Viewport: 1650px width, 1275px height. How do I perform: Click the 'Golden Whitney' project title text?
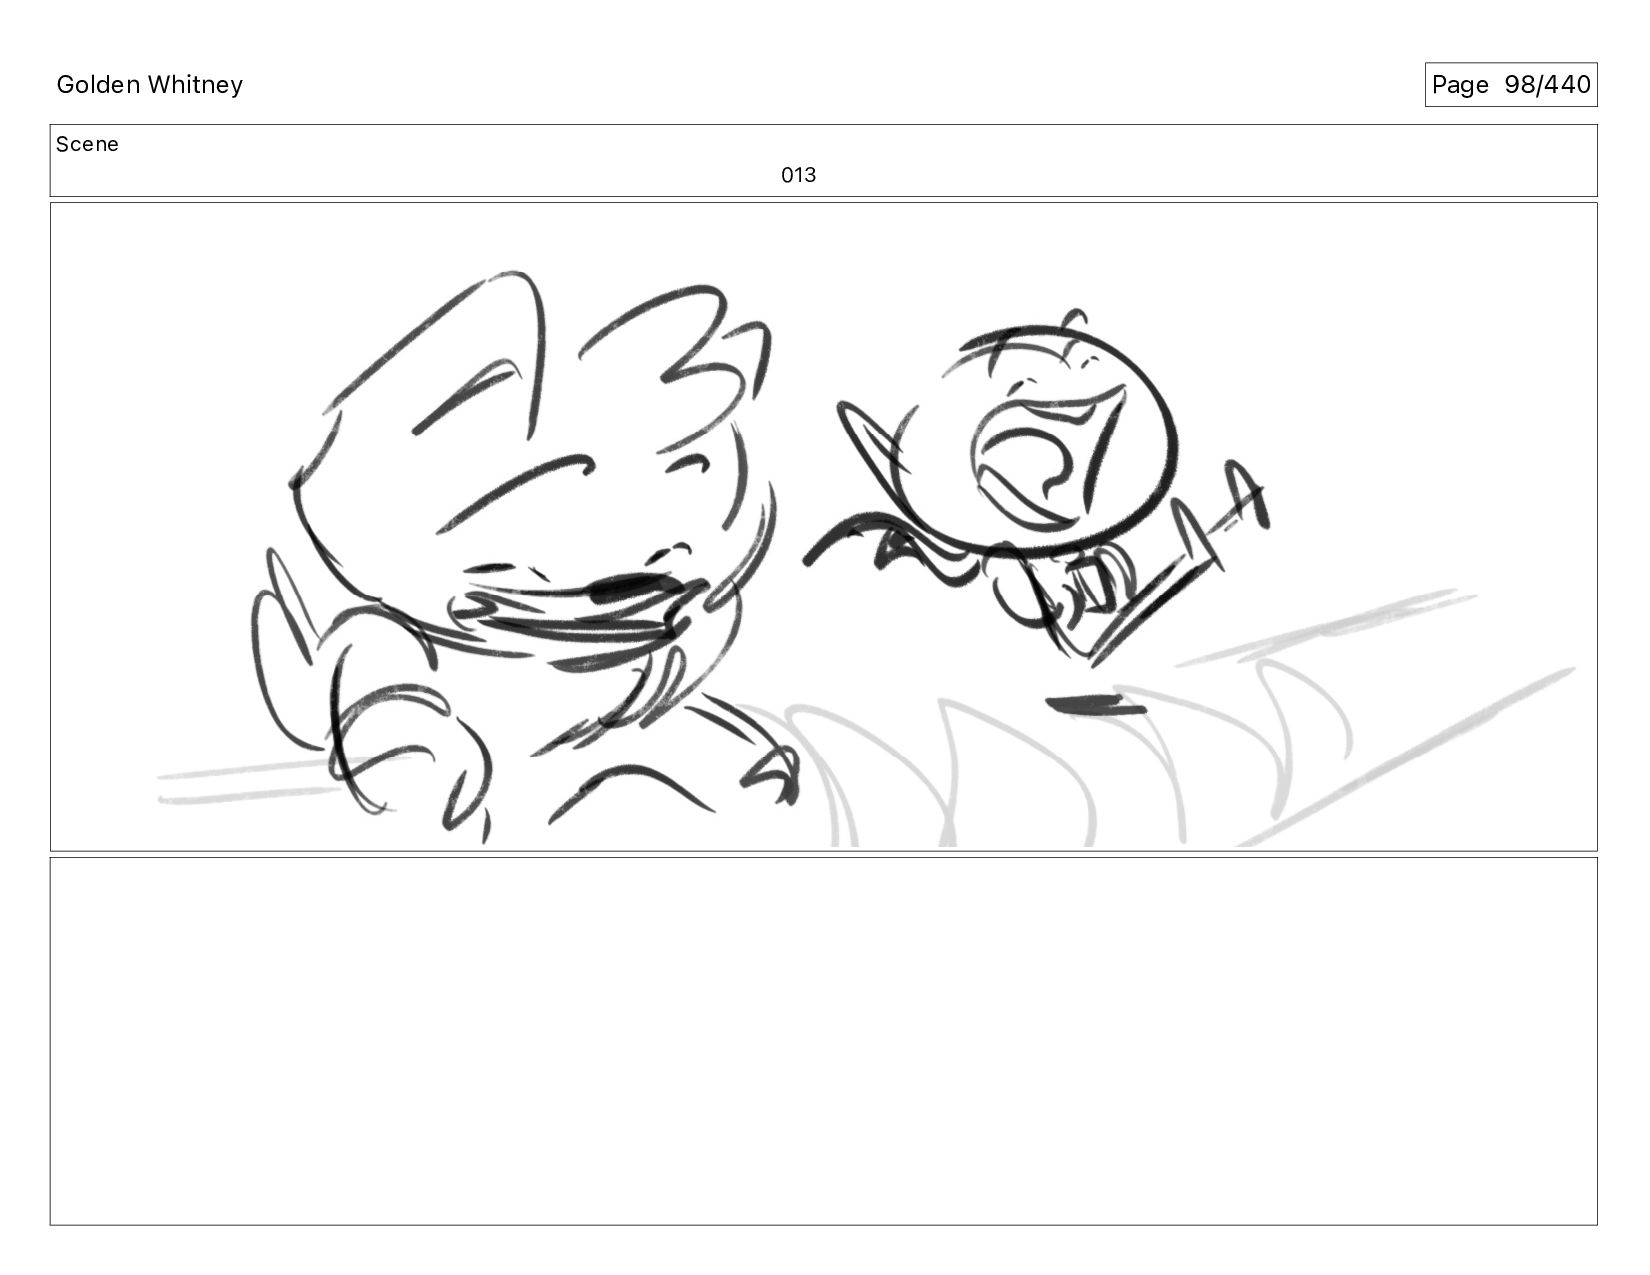149,85
